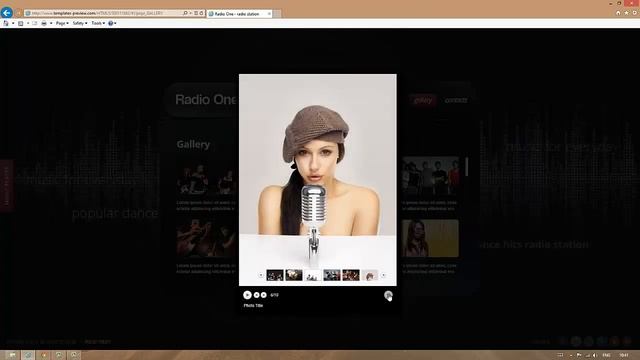Open browser settings gear at top right
Viewport: 640px width, 360px height.
pos(635,13)
